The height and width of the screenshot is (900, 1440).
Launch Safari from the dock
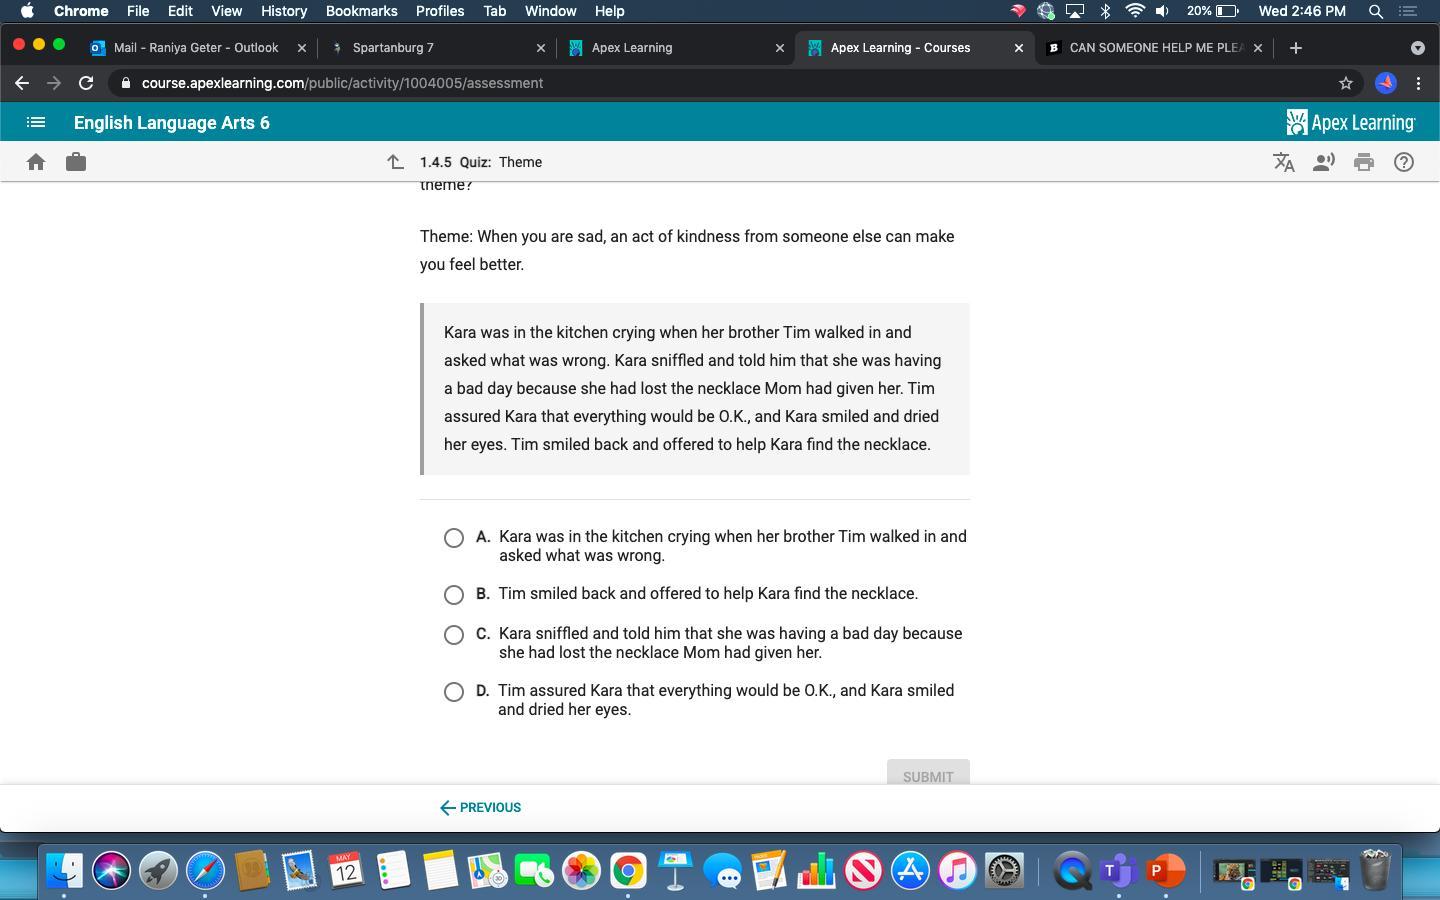click(205, 871)
